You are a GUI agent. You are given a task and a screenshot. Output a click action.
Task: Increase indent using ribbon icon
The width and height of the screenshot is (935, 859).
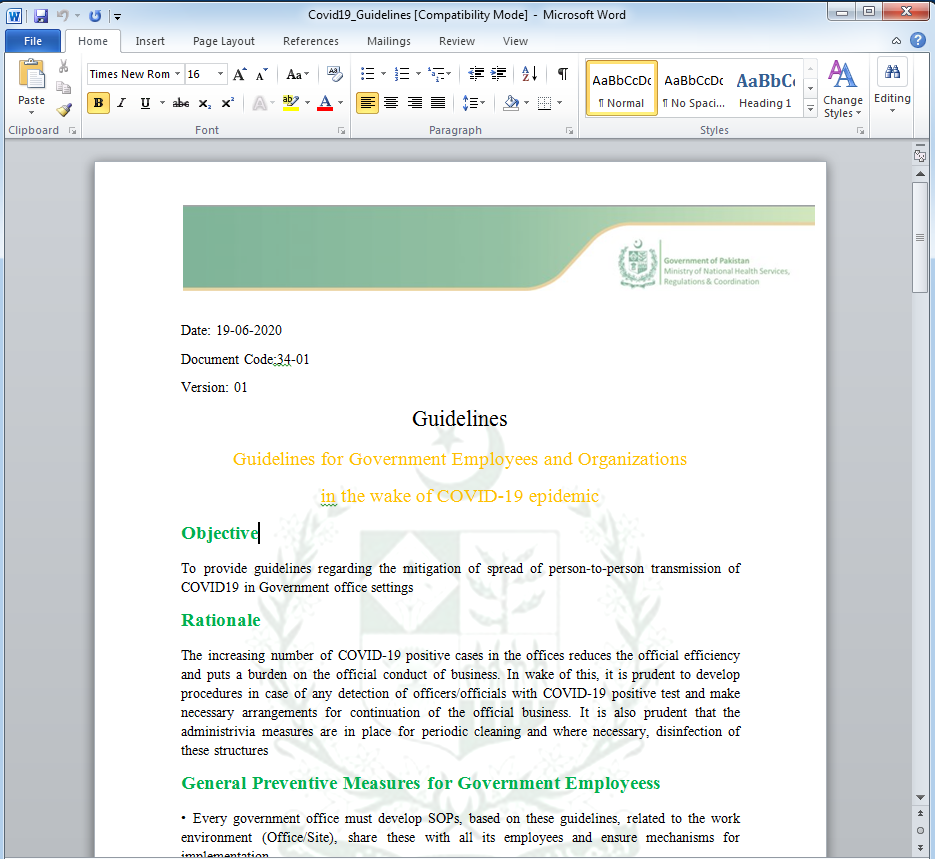499,74
